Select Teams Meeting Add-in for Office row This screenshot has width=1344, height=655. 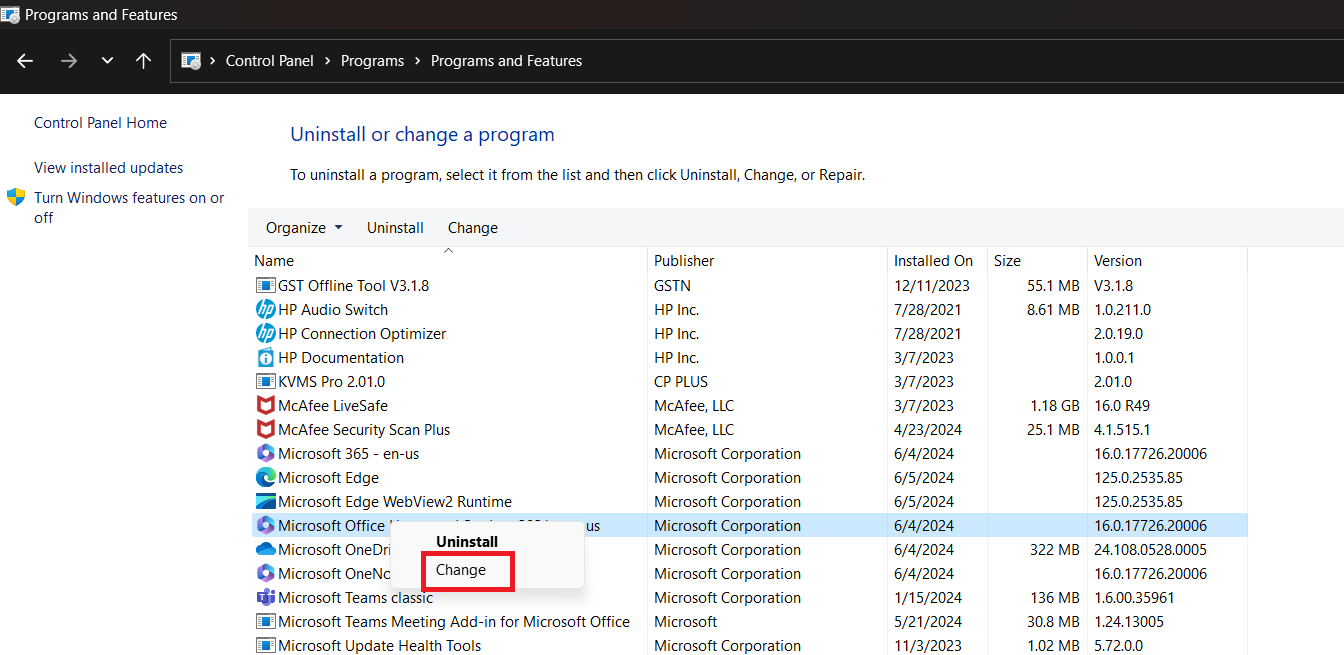pyautogui.click(x=750, y=622)
